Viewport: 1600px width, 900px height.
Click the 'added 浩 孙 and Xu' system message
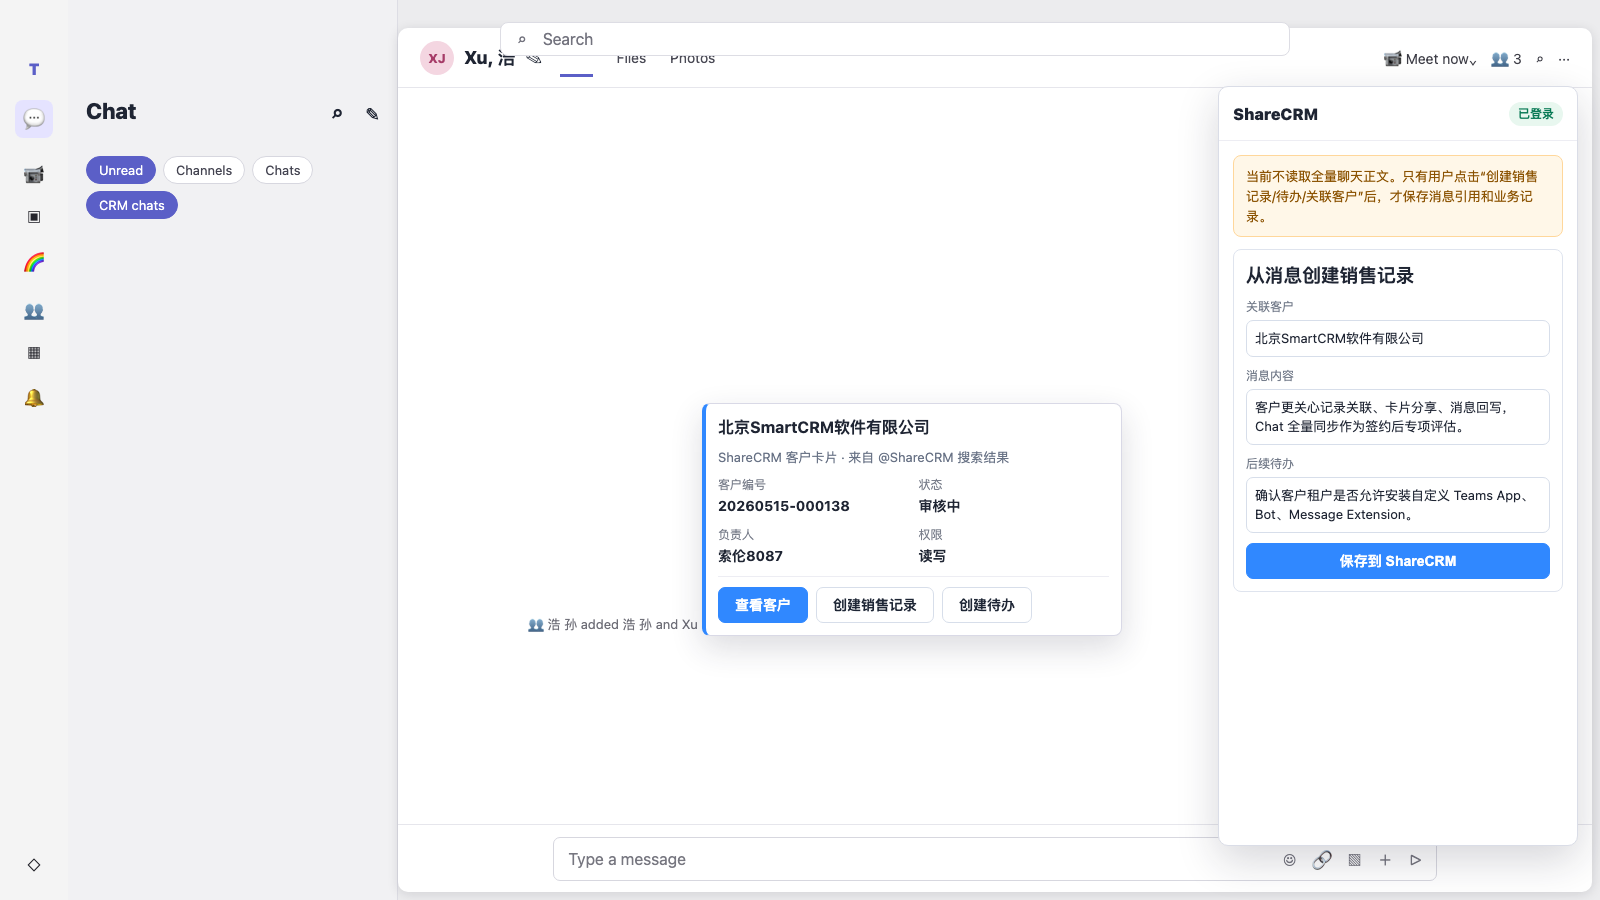613,624
